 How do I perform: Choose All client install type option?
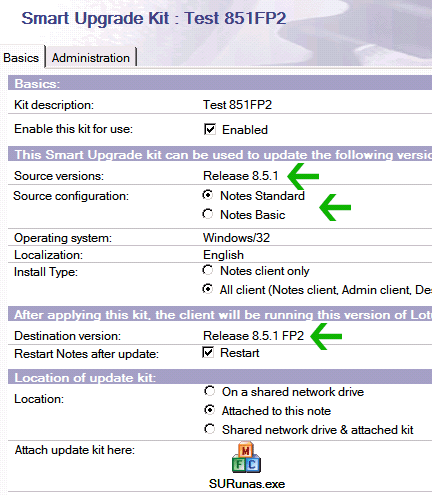click(x=208, y=289)
